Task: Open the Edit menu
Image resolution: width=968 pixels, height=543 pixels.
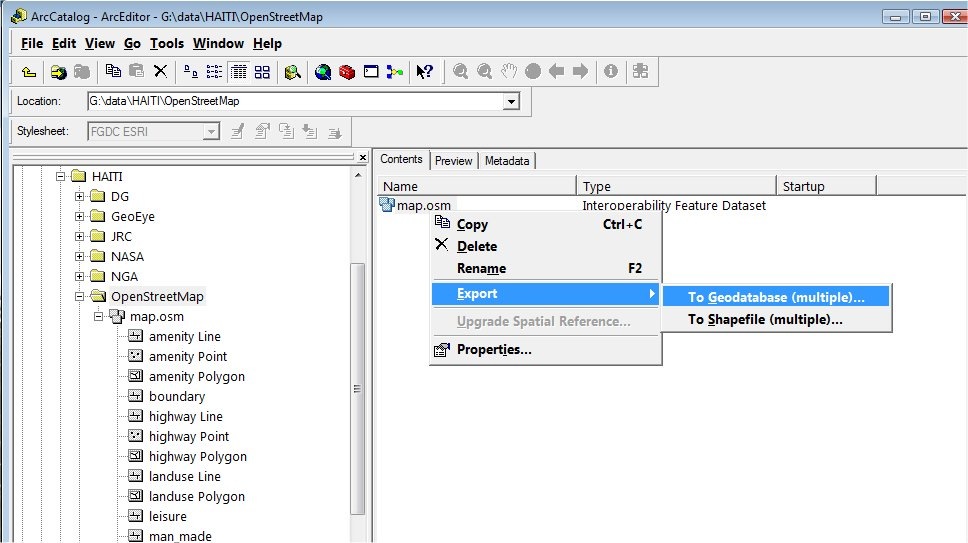Action: pyautogui.click(x=64, y=43)
